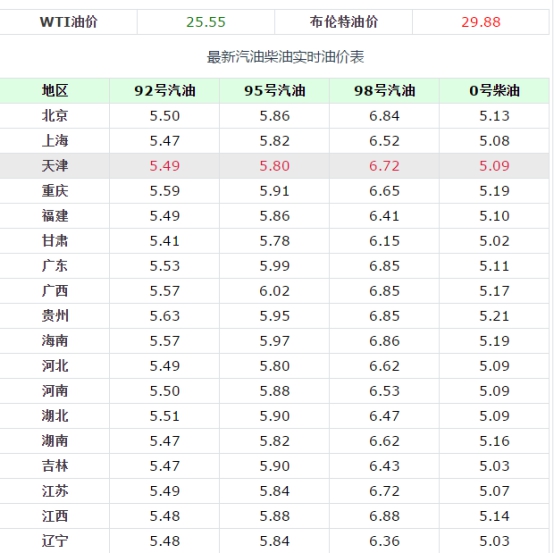The width and height of the screenshot is (554, 553).
Task: Click 广东 95号汽油 price 5.99
Action: click(275, 266)
